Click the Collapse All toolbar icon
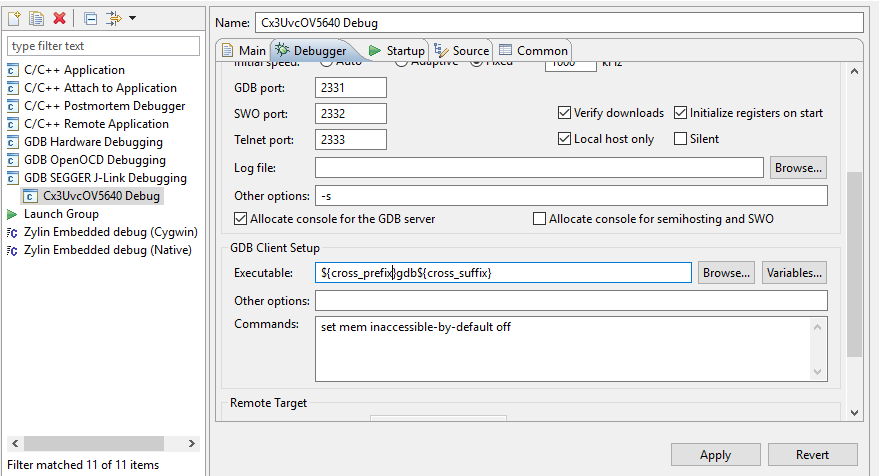Screen dimensions: 879x476 pos(90,19)
